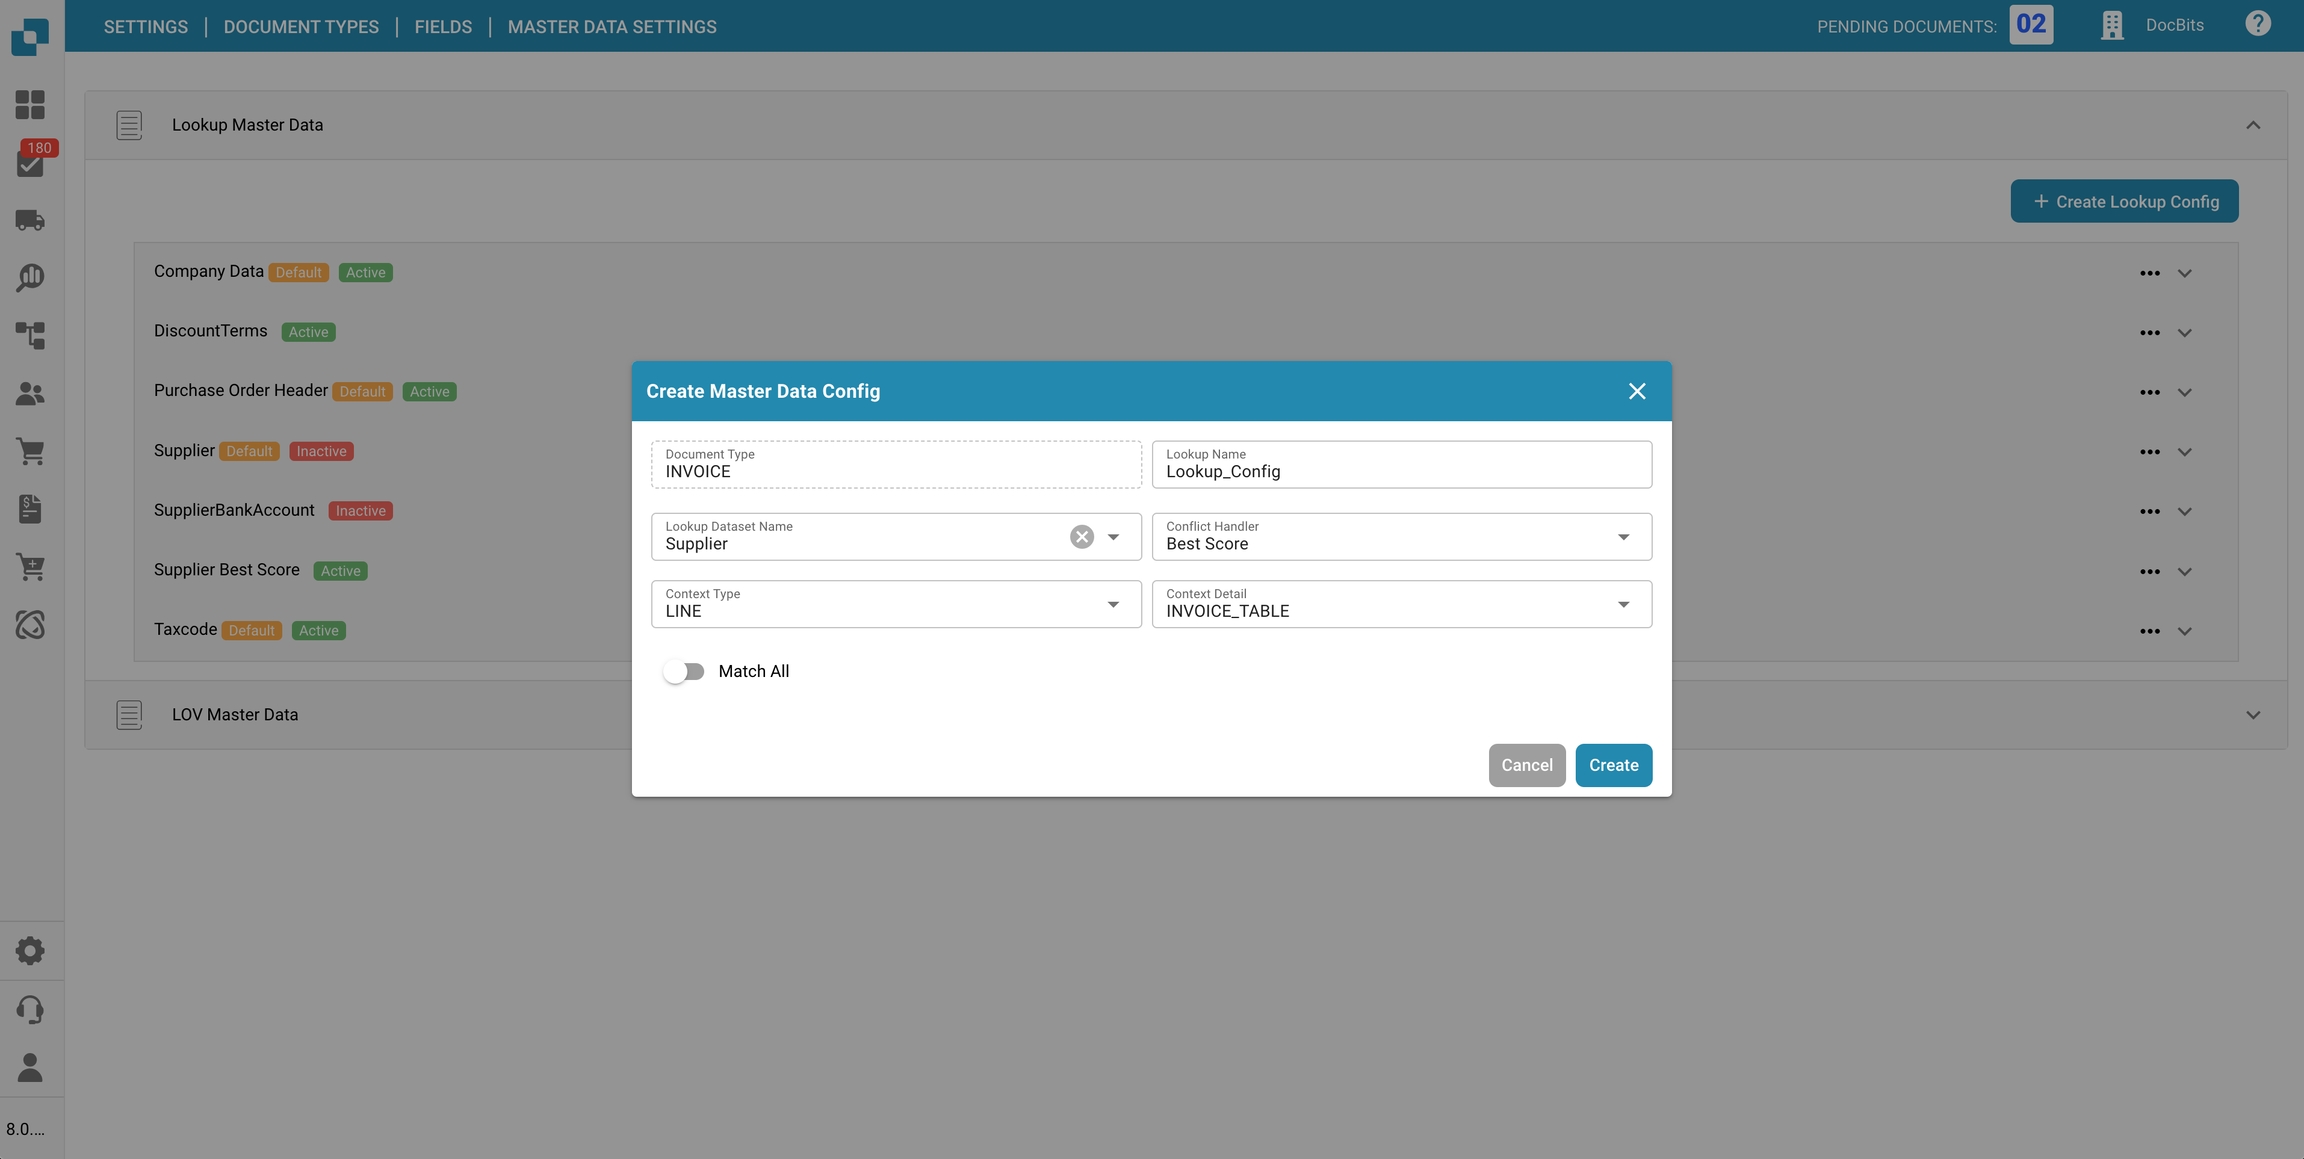
Task: Open the Conflict Handler dropdown
Action: (1622, 537)
